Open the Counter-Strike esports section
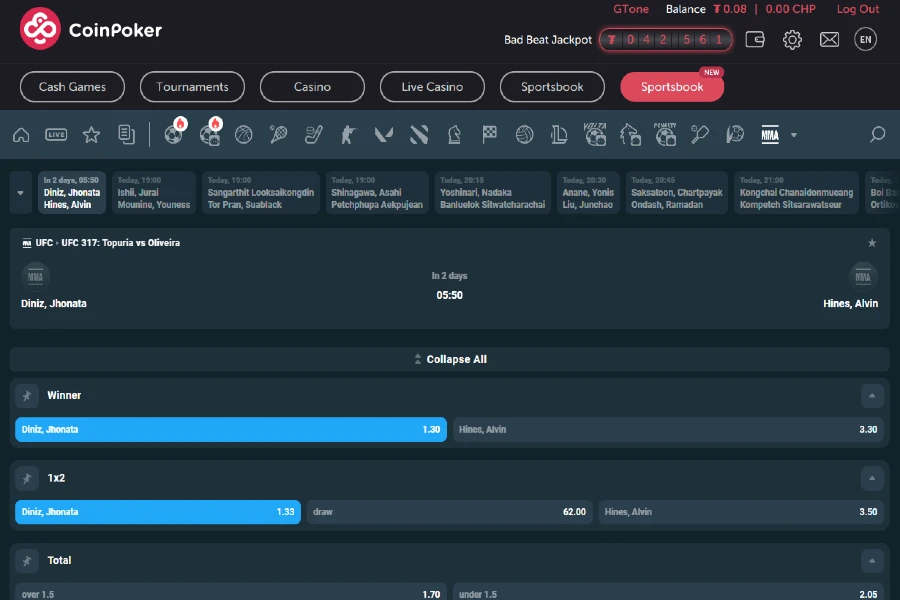Screen dimensions: 900x600 point(348,134)
